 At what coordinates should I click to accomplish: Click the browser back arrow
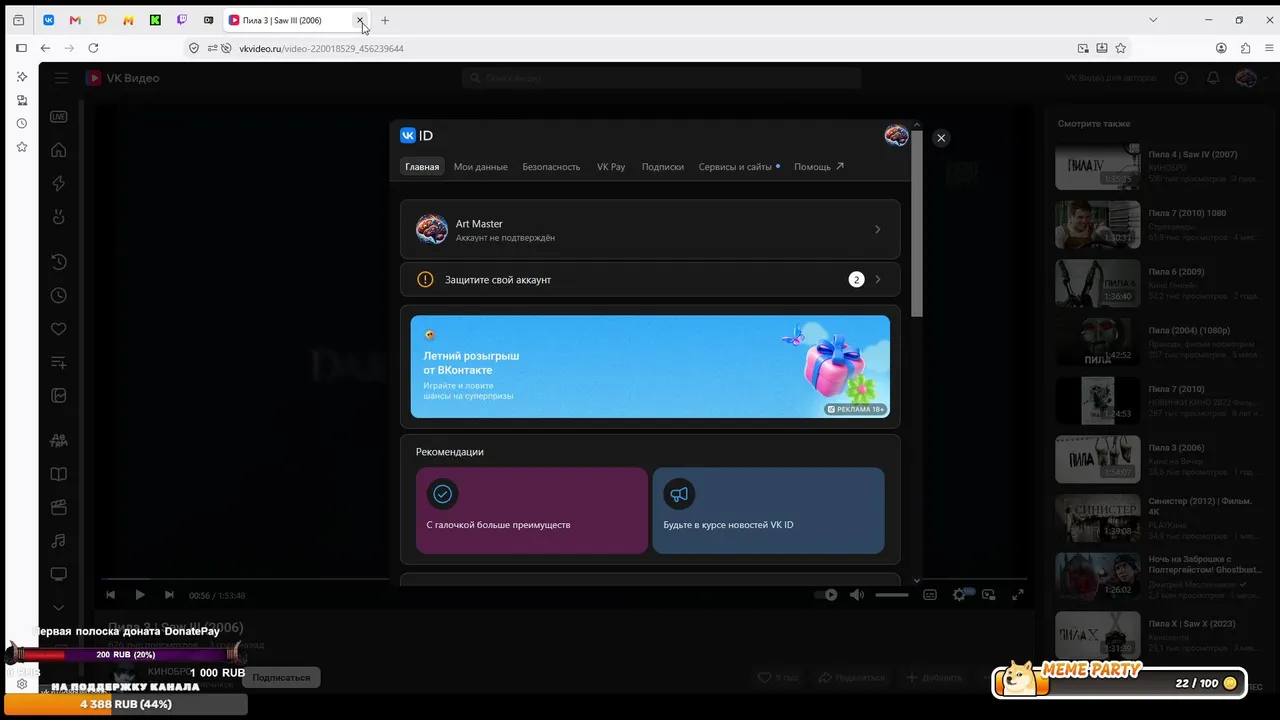(45, 48)
